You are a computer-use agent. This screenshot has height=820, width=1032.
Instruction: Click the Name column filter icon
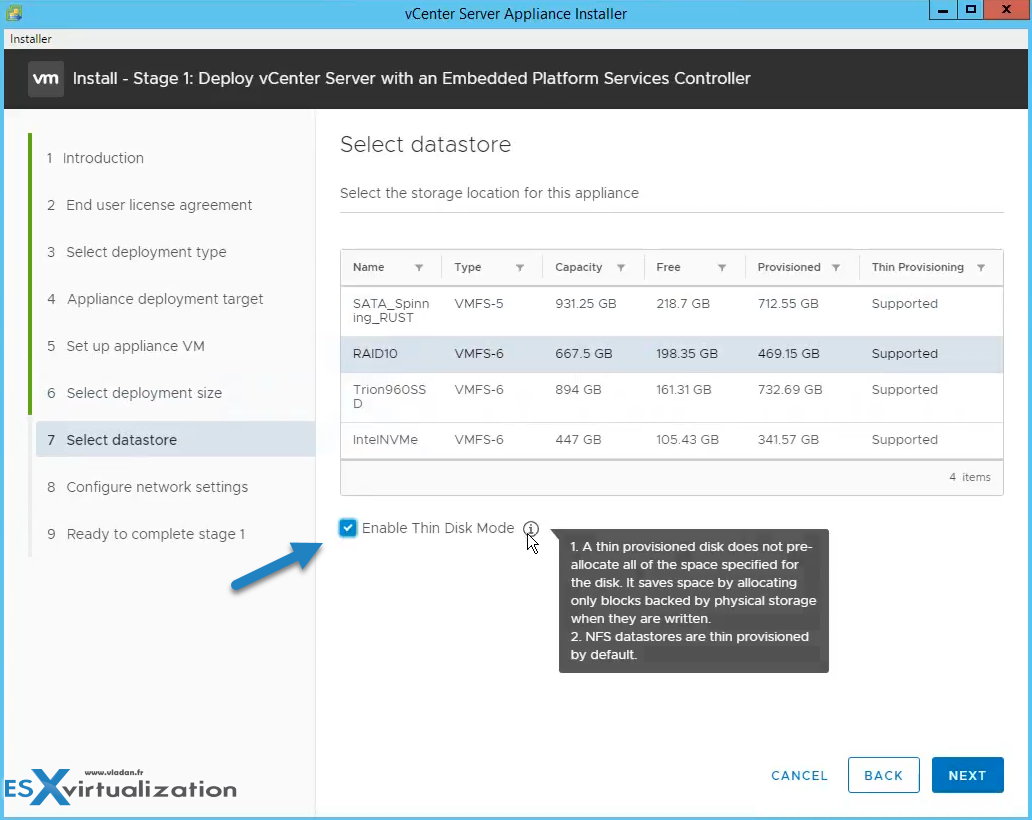point(419,268)
